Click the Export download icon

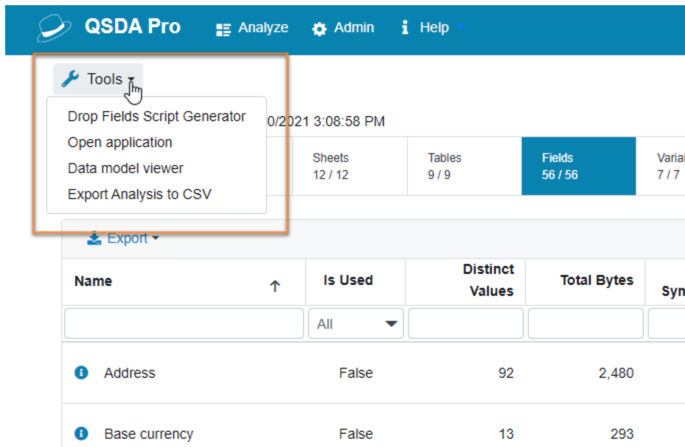click(94, 238)
